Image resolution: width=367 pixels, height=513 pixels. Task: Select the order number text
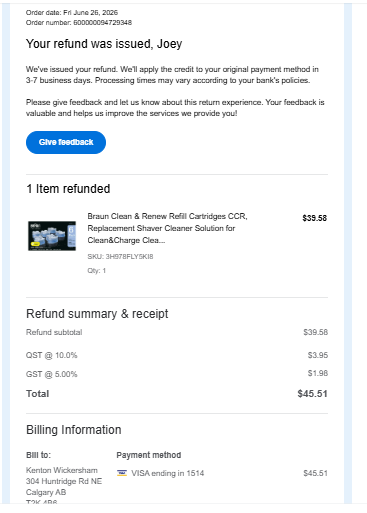tap(79, 23)
